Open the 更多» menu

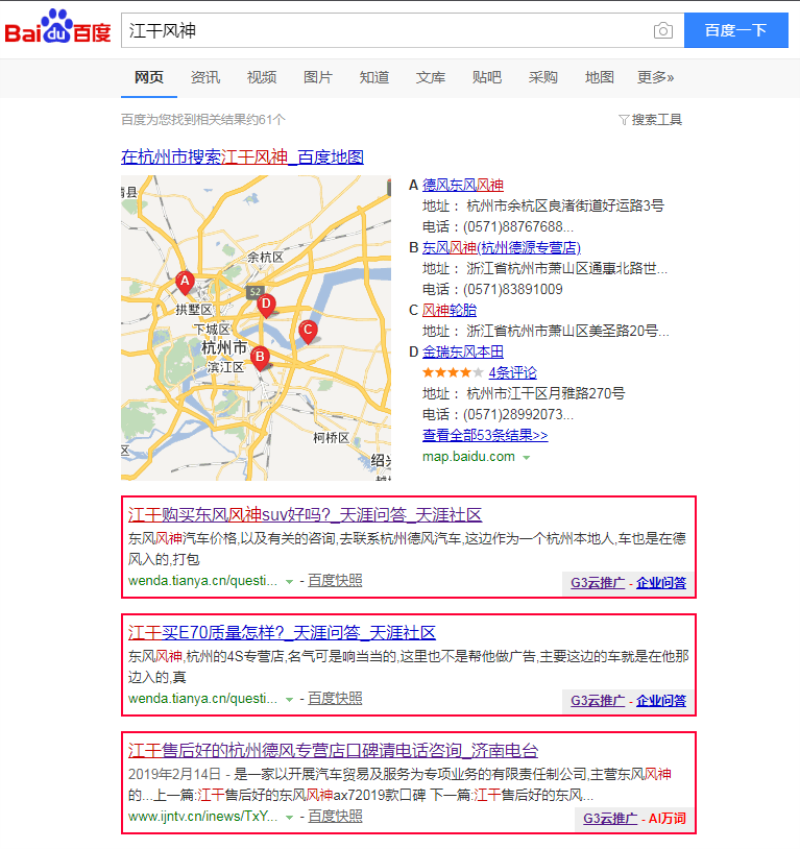tap(655, 77)
